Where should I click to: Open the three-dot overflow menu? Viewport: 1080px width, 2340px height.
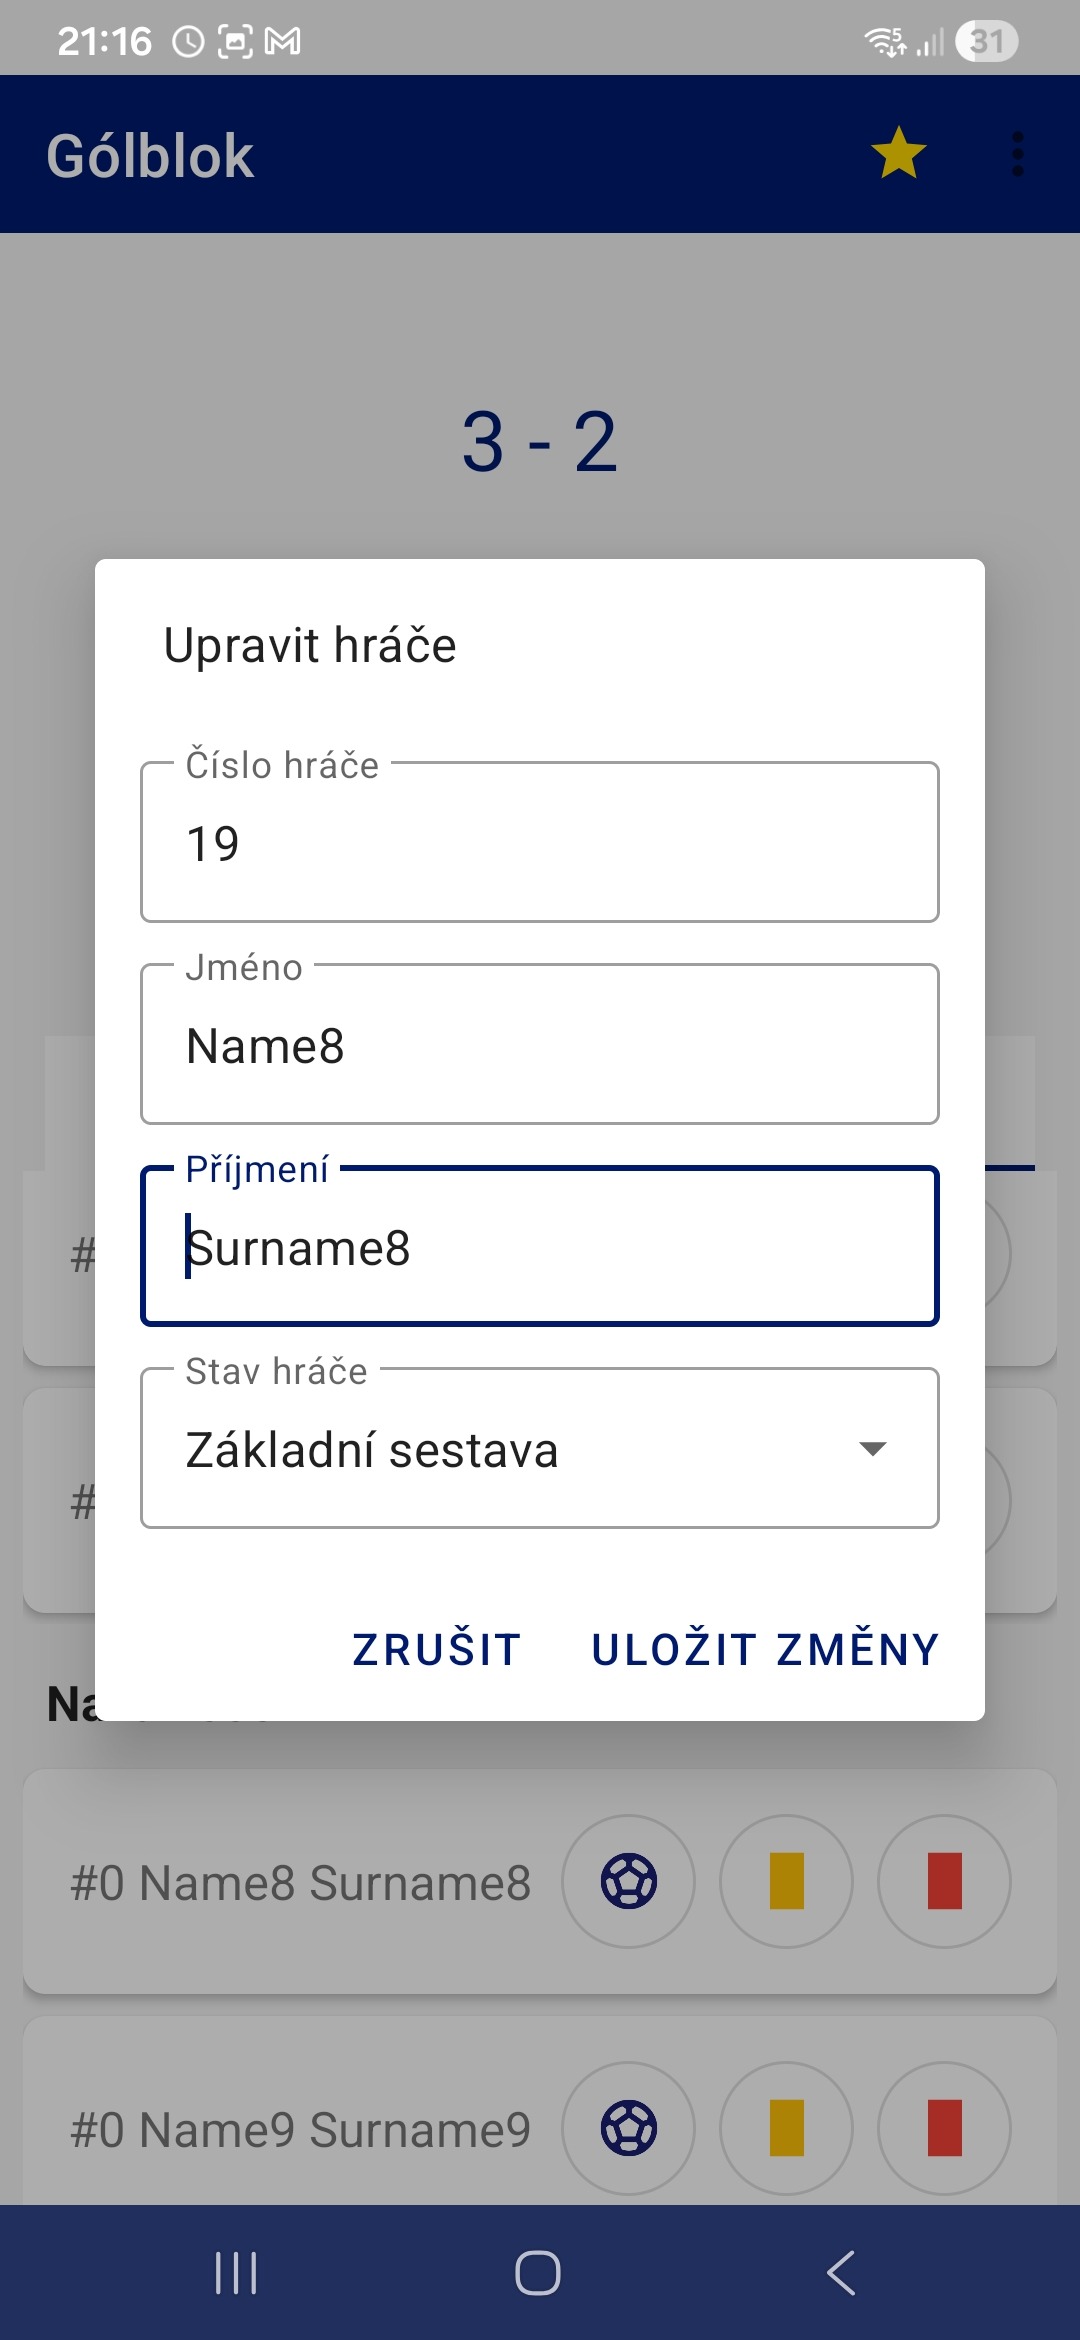(1017, 154)
